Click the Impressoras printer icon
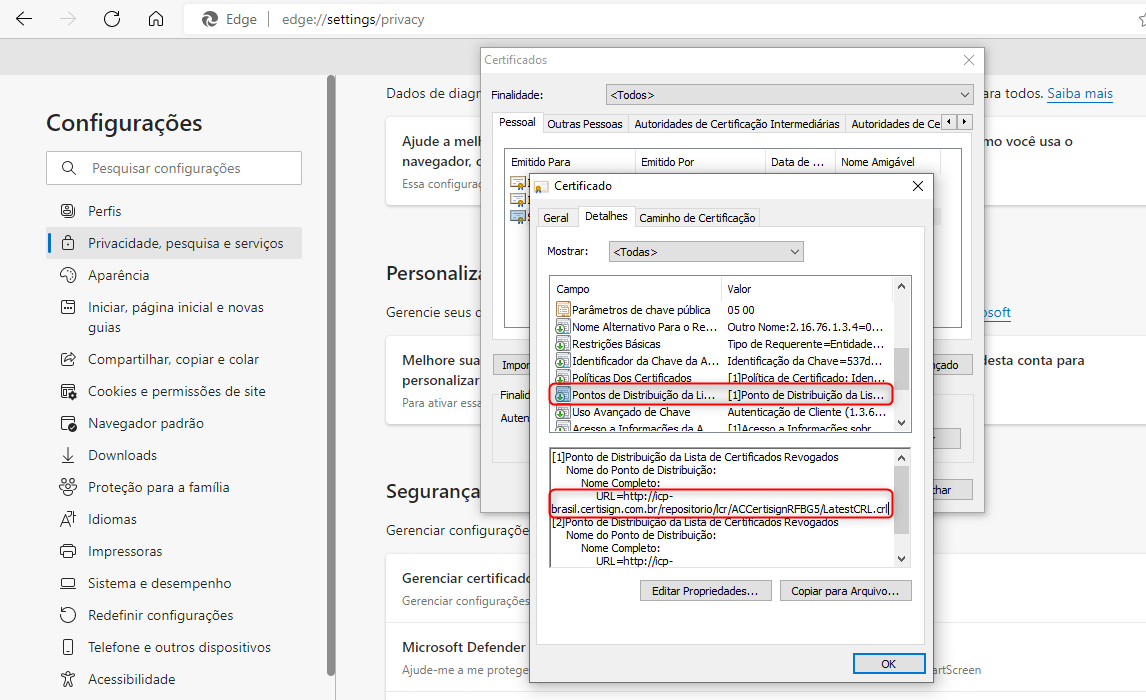This screenshot has width=1146, height=700. 68,551
